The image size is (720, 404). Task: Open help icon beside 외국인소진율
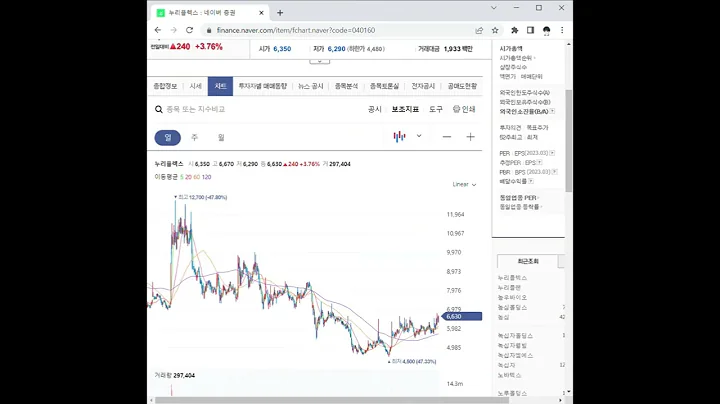click(552, 112)
